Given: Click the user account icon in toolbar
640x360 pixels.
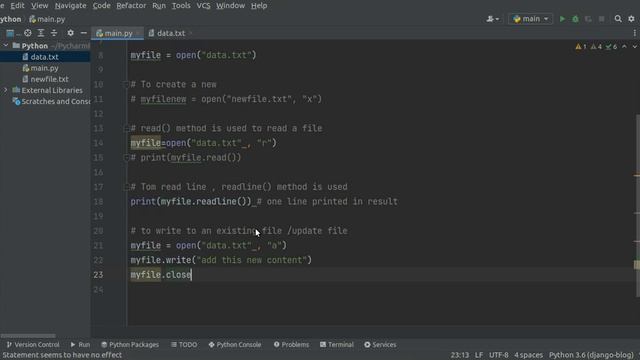Looking at the screenshot, I should click(x=492, y=19).
